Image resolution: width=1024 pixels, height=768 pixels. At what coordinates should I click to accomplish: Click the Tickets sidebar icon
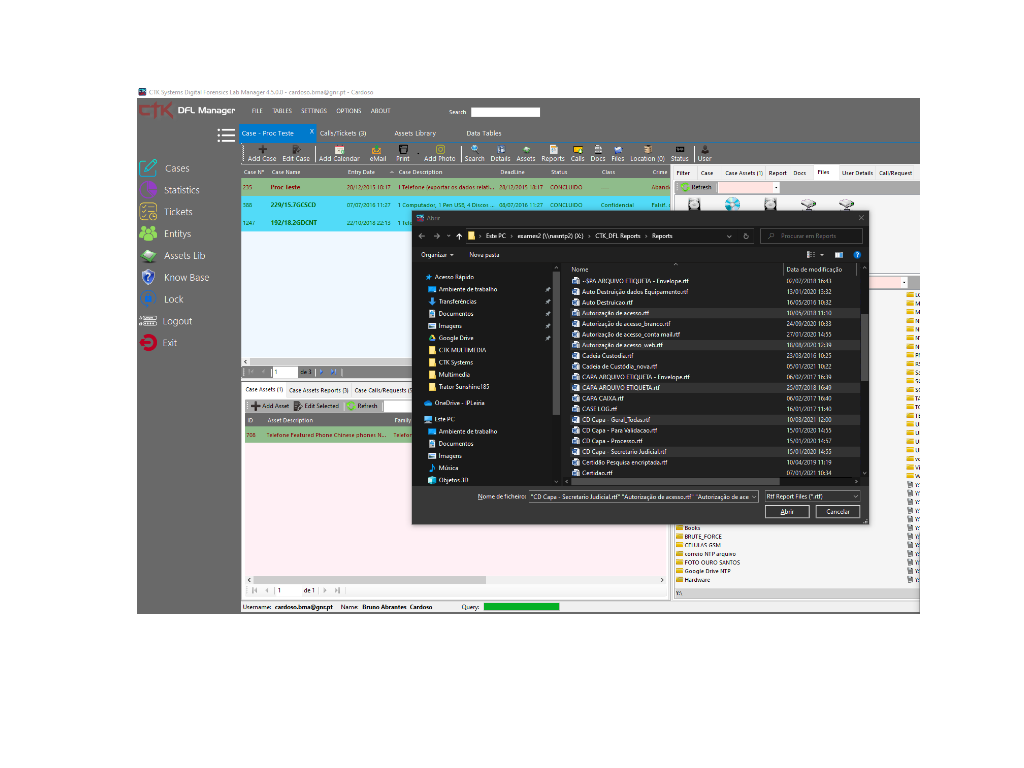point(148,212)
